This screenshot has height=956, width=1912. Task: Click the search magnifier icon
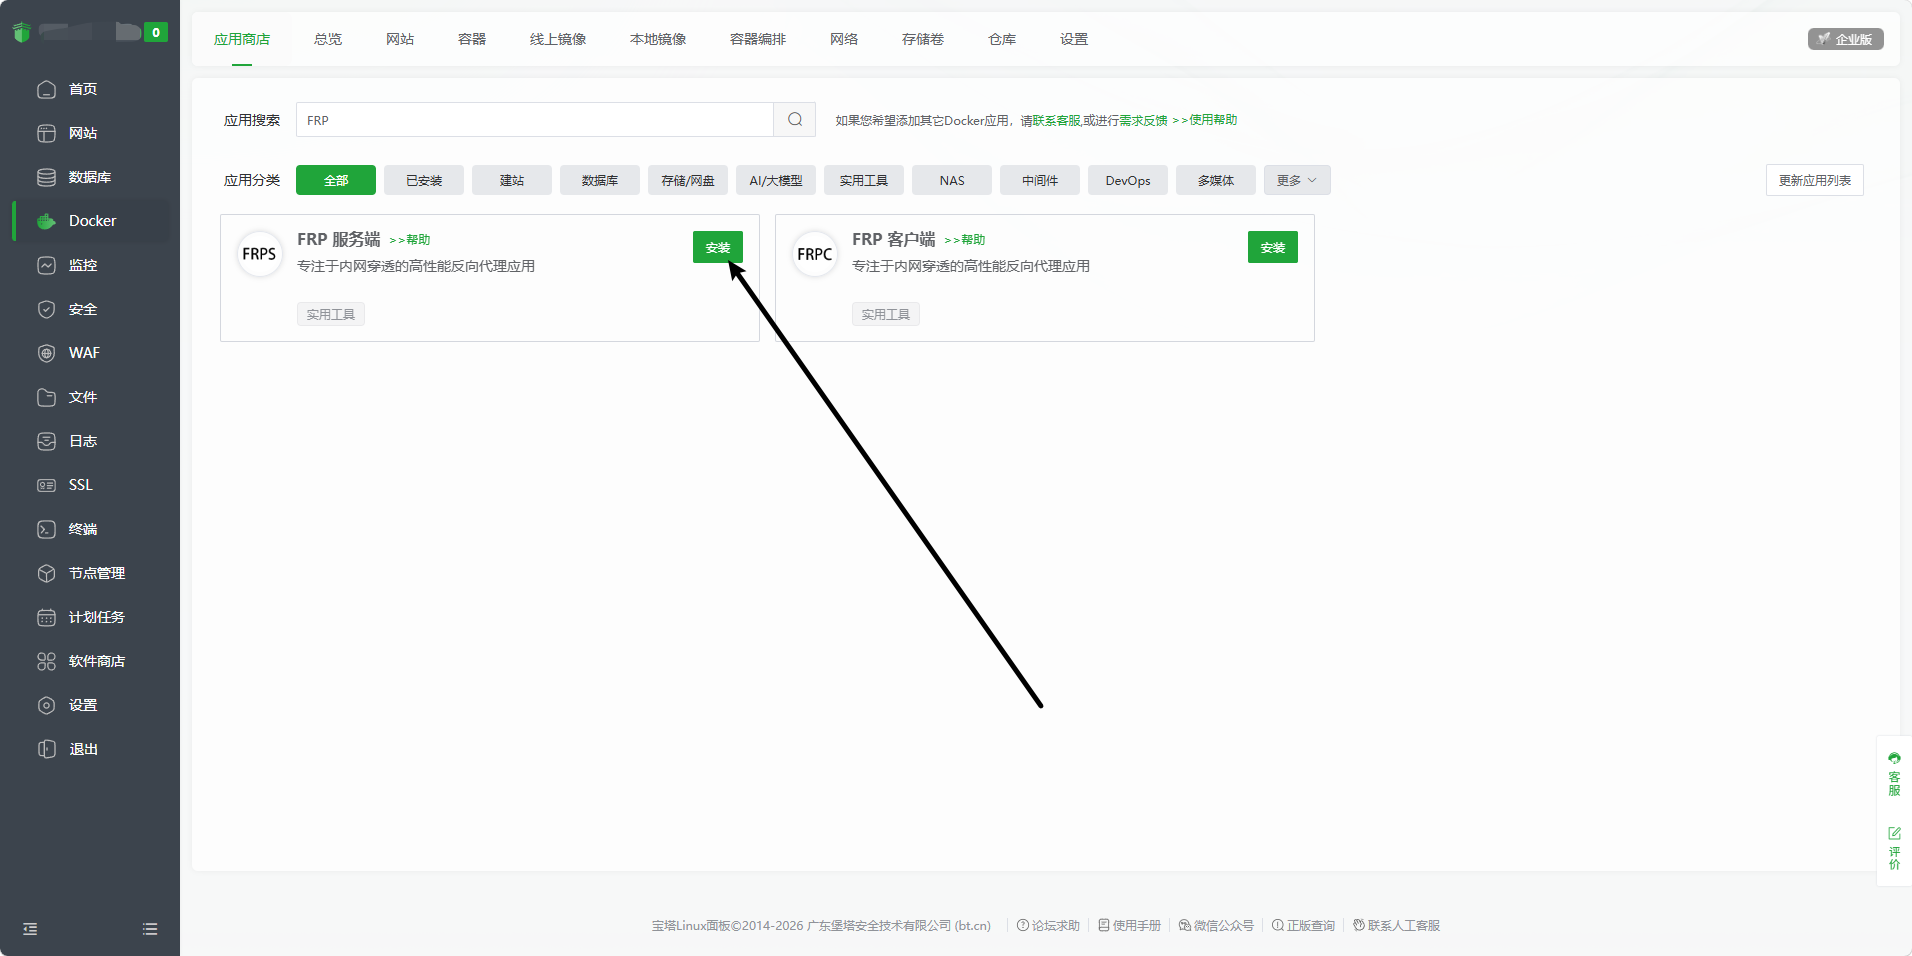tap(795, 120)
